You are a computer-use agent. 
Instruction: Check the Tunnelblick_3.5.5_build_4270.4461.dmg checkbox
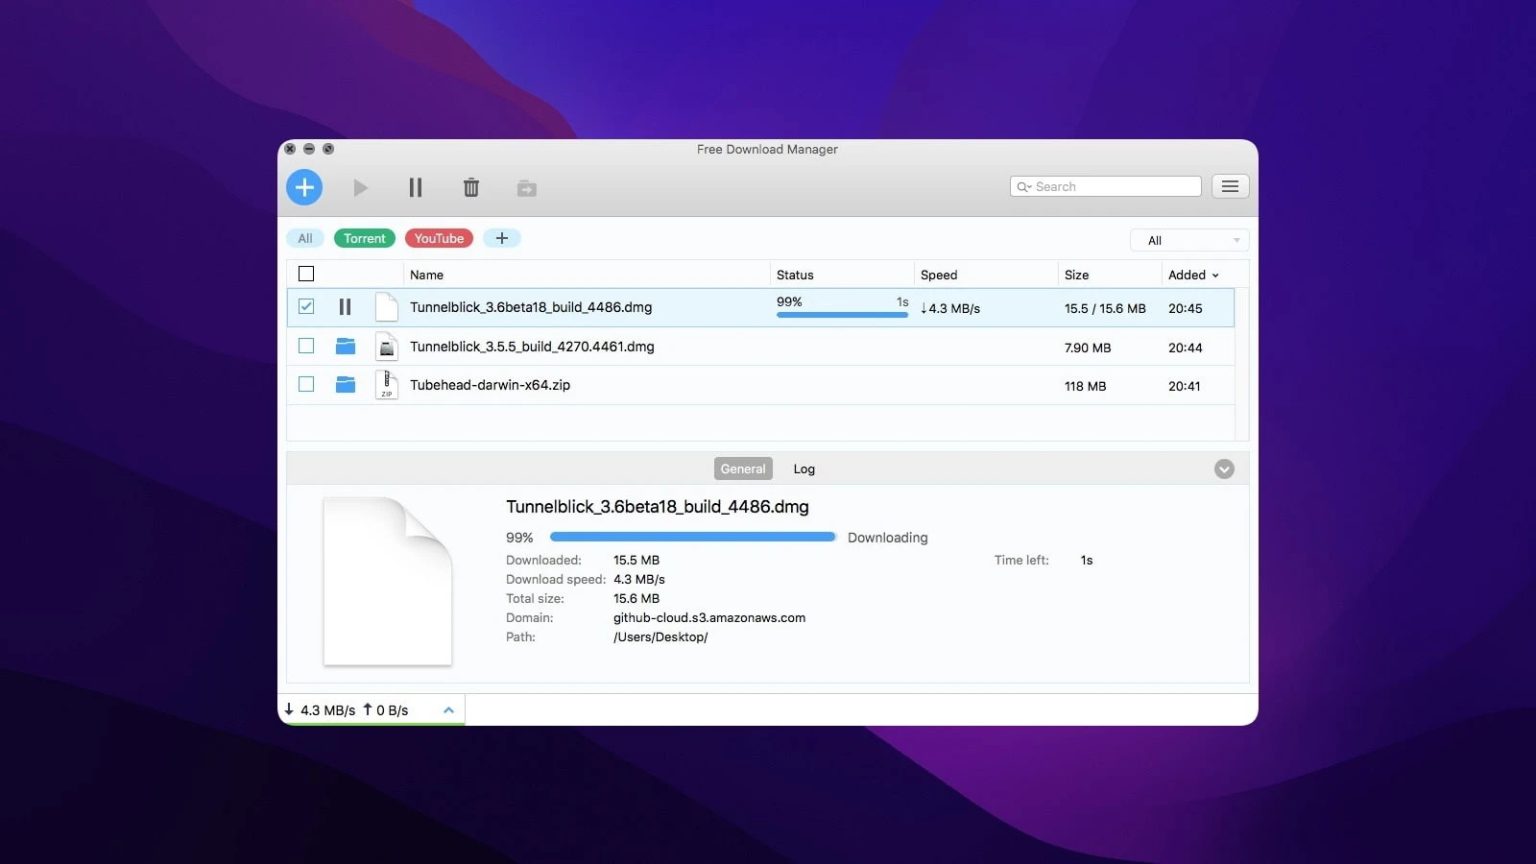(306, 346)
